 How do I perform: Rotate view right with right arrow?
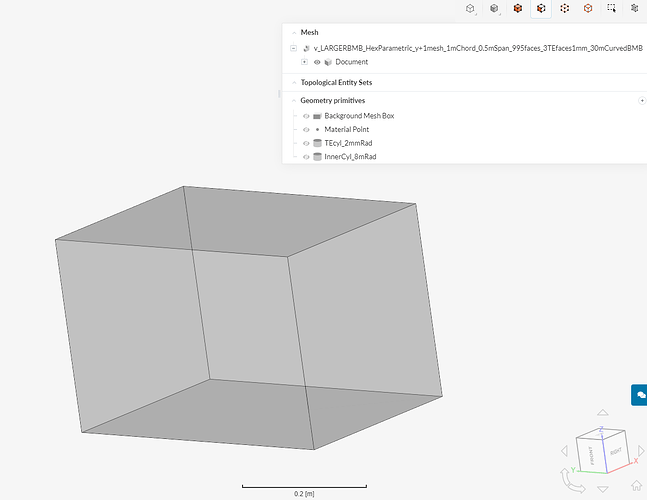(x=641, y=451)
